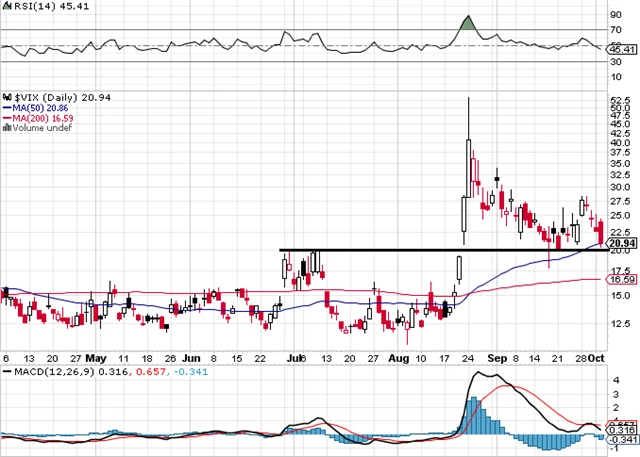The image size is (640, 457).
Task: Click the MA(200) 16.59 legend text
Action: tap(42, 117)
